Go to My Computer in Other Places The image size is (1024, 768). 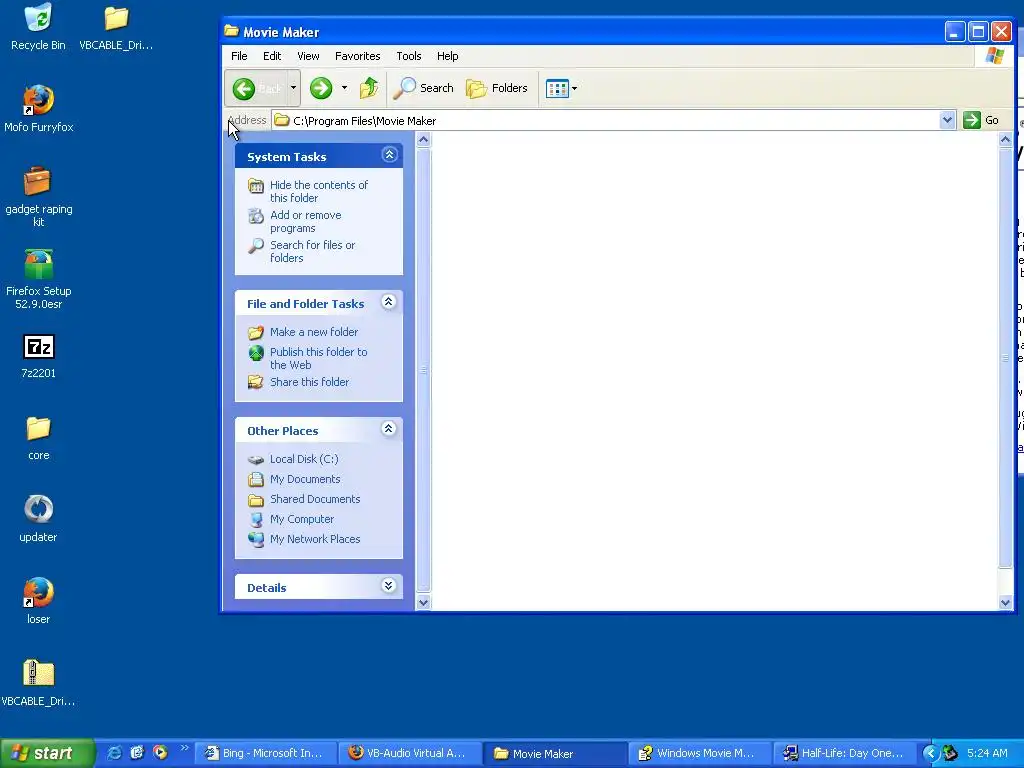(302, 519)
